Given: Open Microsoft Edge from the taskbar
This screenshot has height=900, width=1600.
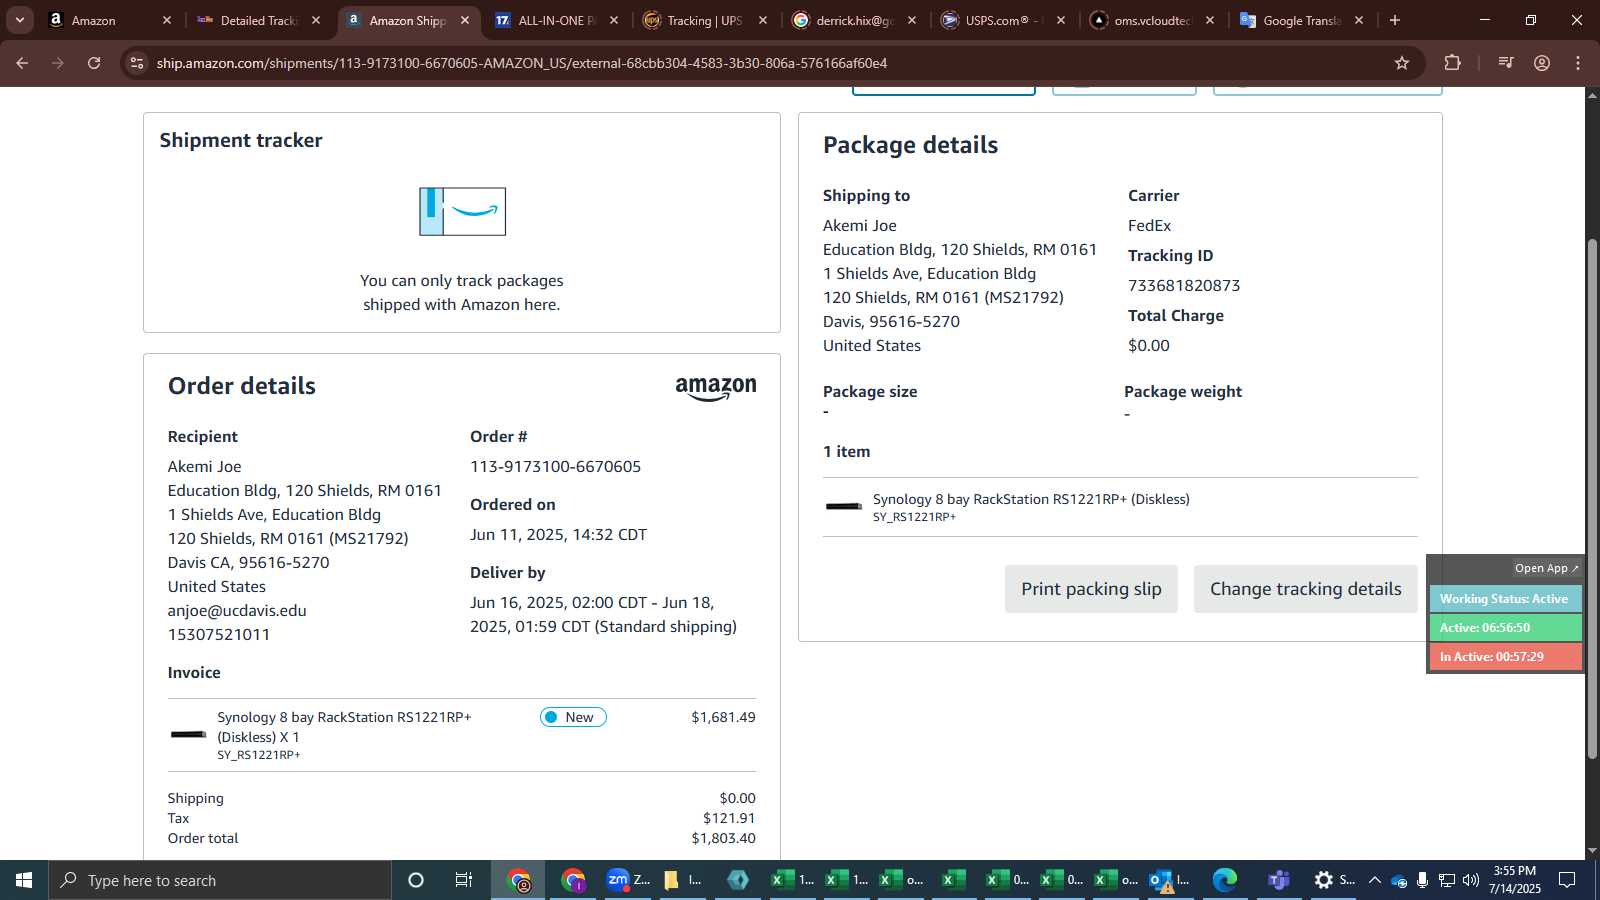Looking at the screenshot, I should [1225, 880].
